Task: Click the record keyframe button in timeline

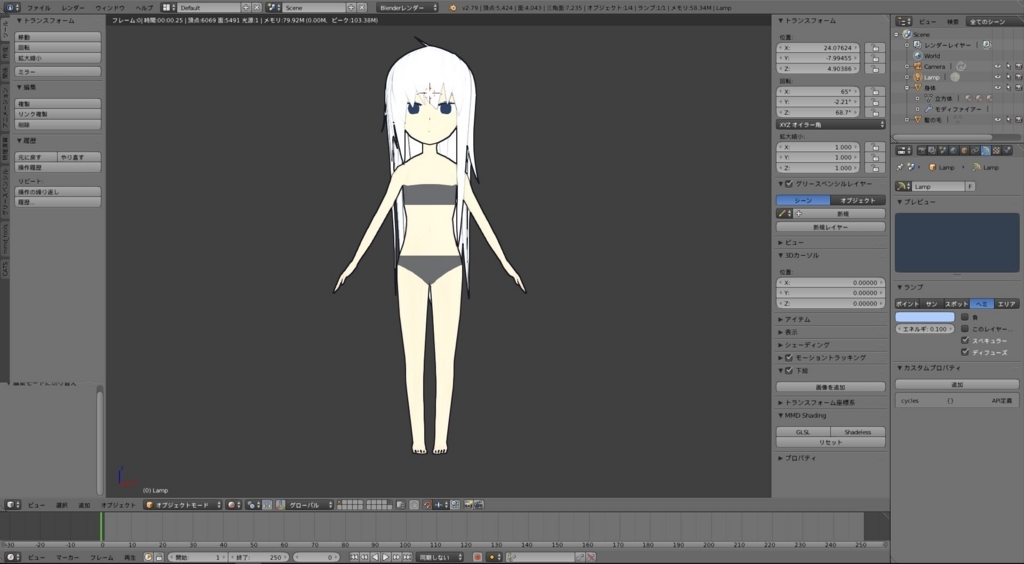Action: pyautogui.click(x=477, y=557)
